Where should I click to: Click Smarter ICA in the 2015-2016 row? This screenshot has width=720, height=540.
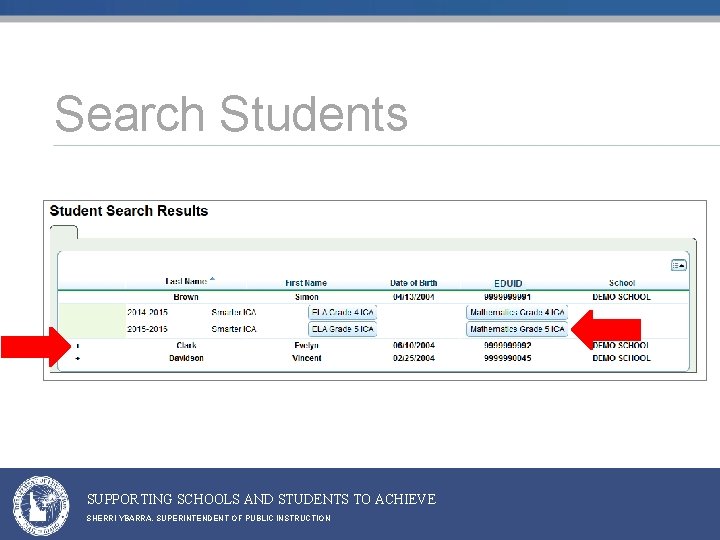click(x=234, y=329)
